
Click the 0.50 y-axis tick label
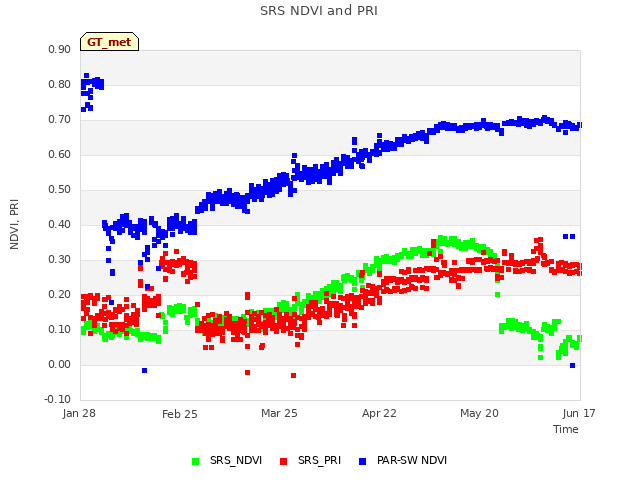click(59, 189)
